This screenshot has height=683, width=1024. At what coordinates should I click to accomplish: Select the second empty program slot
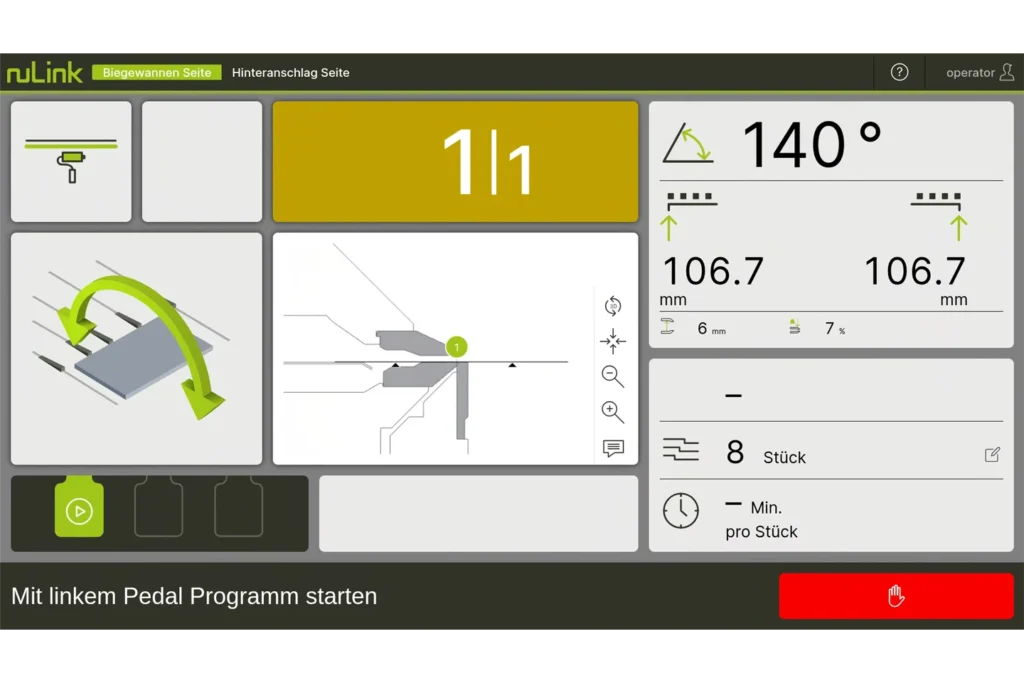(159, 507)
